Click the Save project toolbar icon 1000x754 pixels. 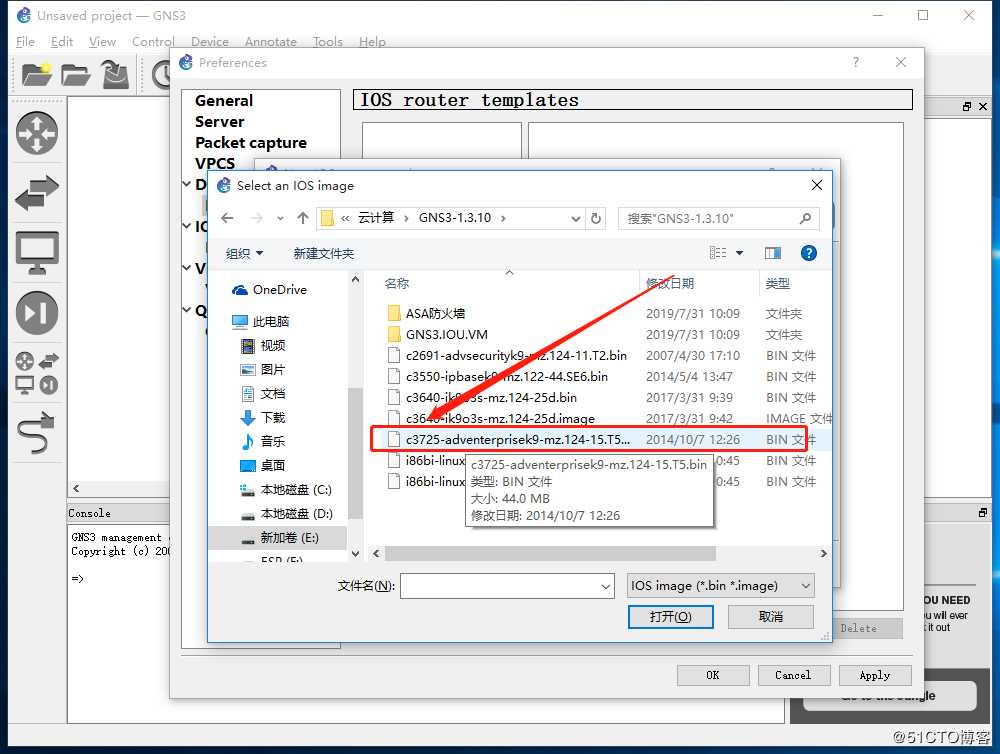click(x=115, y=74)
